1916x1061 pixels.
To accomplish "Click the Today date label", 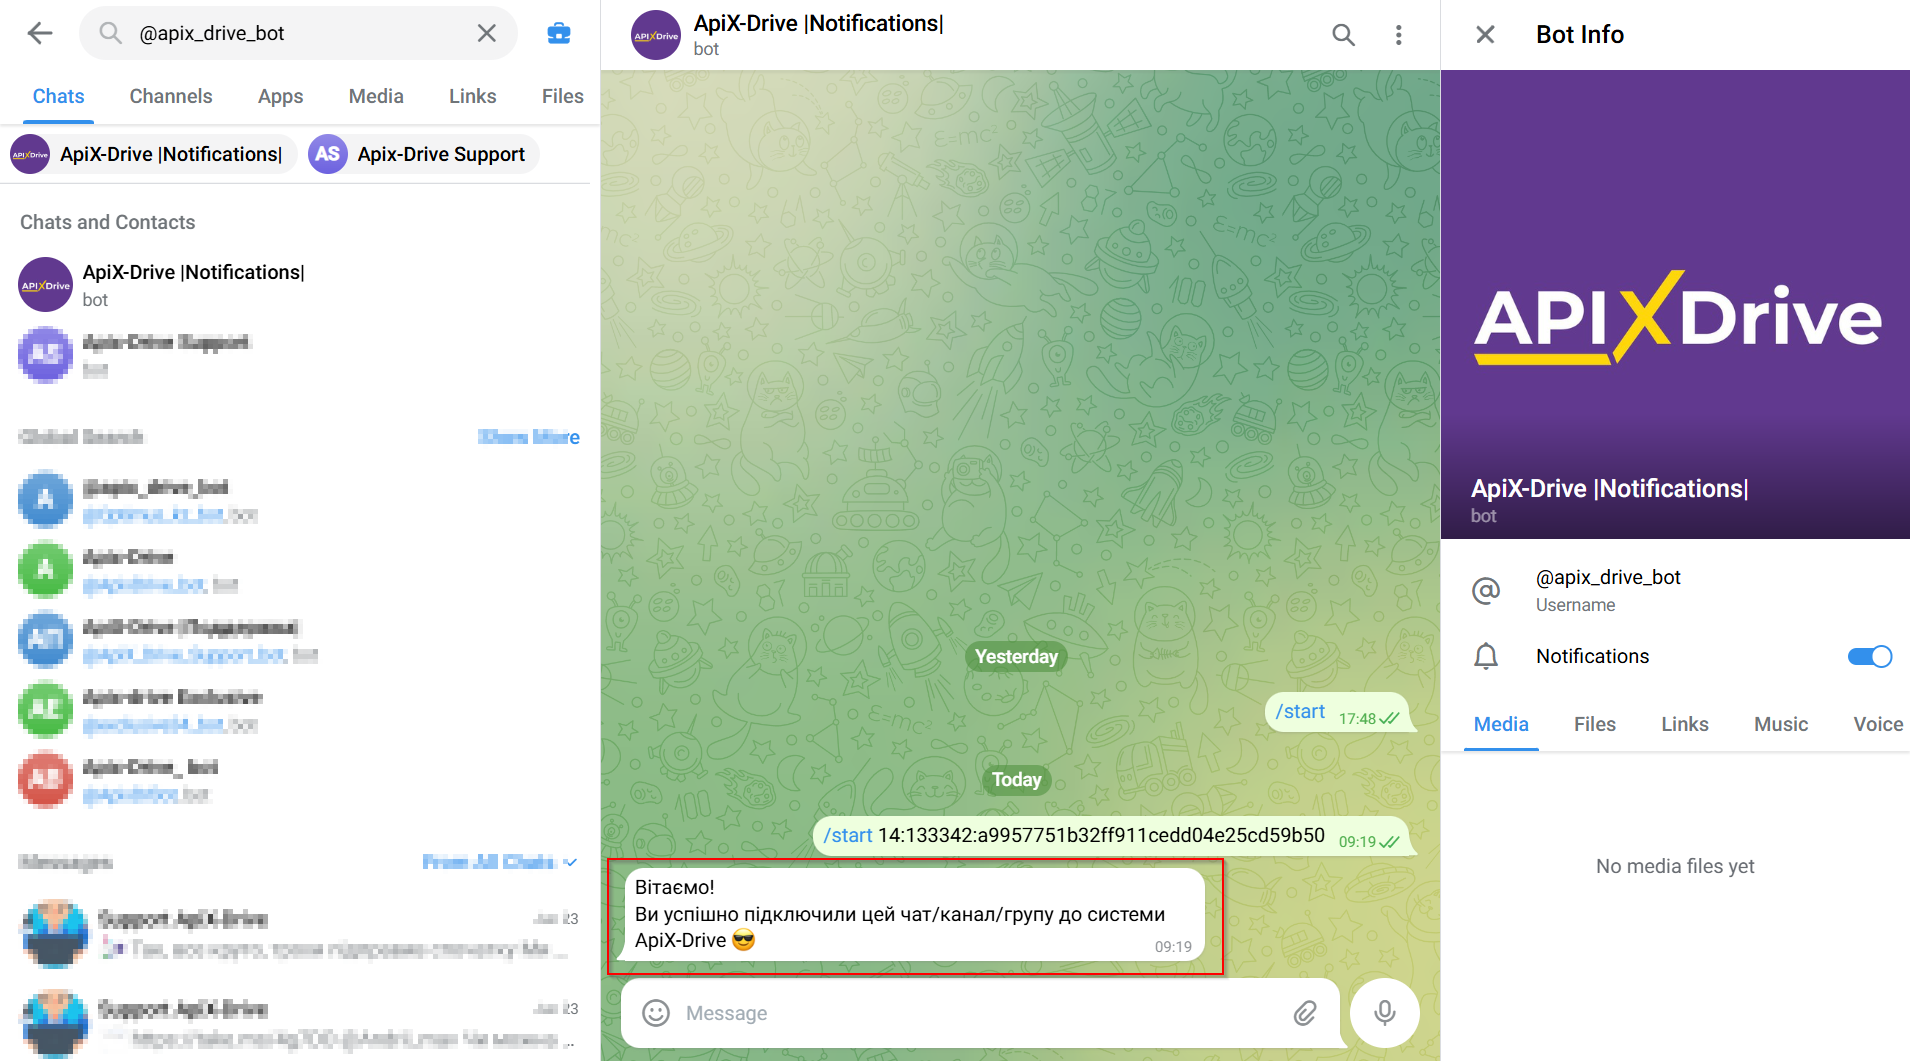I will tap(1016, 780).
